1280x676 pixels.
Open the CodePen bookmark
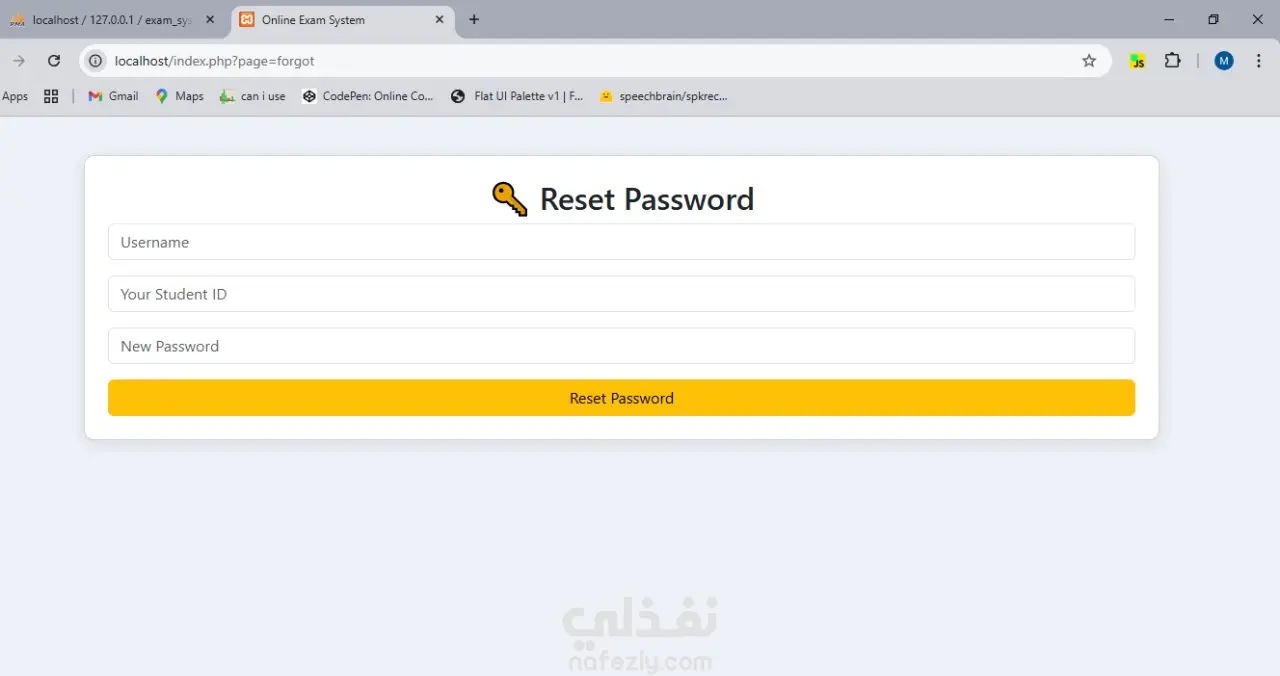[368, 96]
